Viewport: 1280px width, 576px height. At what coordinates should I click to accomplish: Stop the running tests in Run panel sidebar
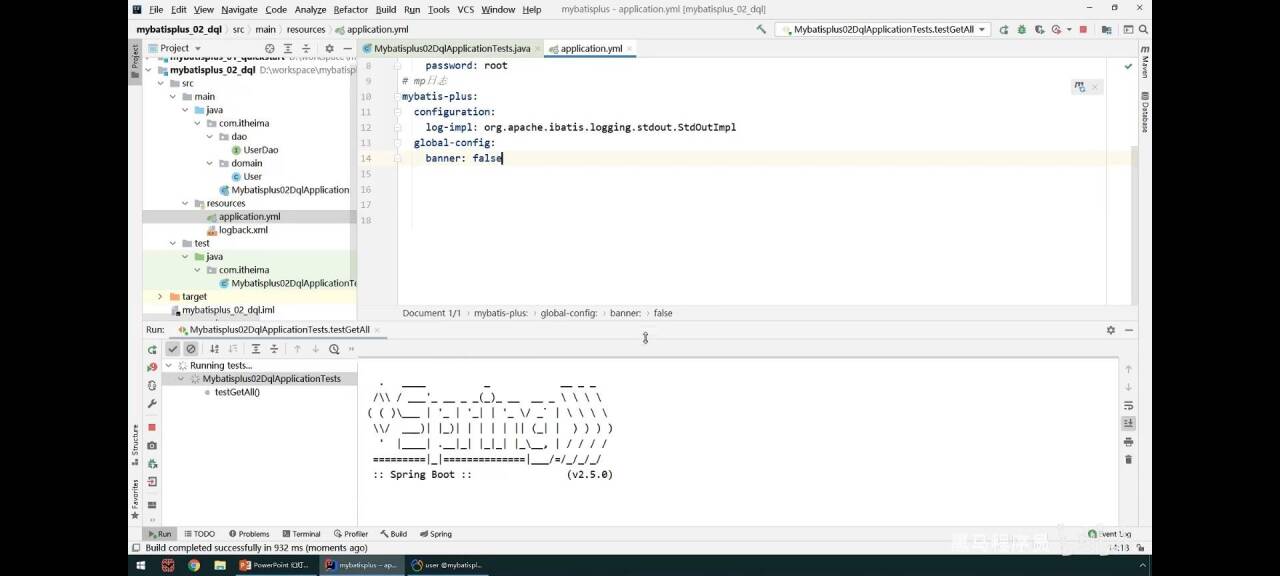[x=152, y=427]
